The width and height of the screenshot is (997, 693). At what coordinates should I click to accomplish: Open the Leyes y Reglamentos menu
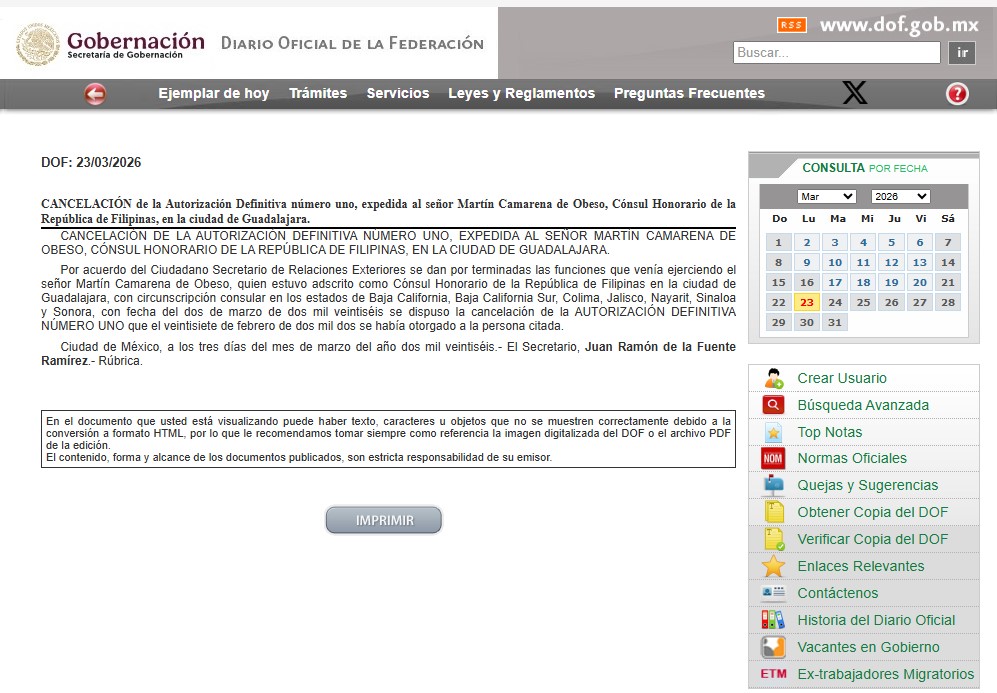coord(521,94)
